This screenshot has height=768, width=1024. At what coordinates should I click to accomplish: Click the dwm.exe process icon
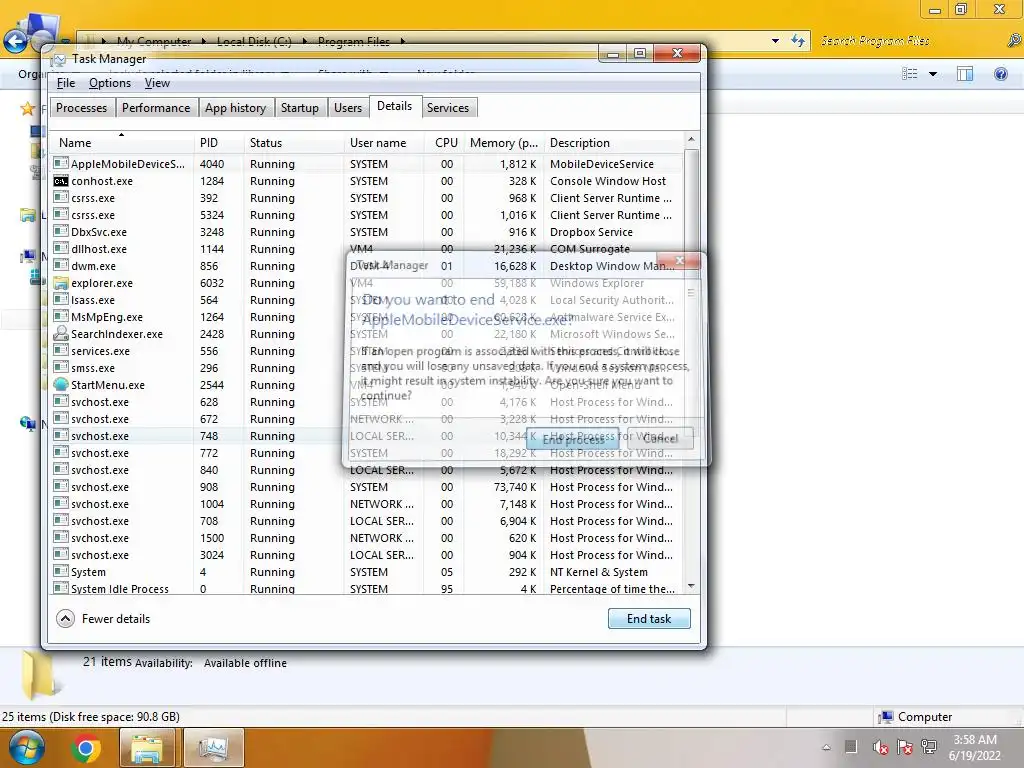tap(61, 265)
